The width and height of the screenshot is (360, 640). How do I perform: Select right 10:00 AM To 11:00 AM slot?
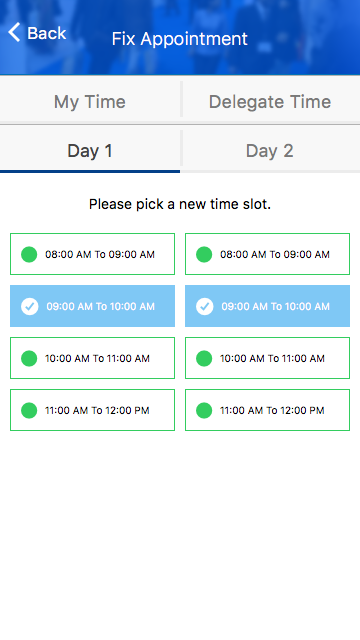(267, 358)
